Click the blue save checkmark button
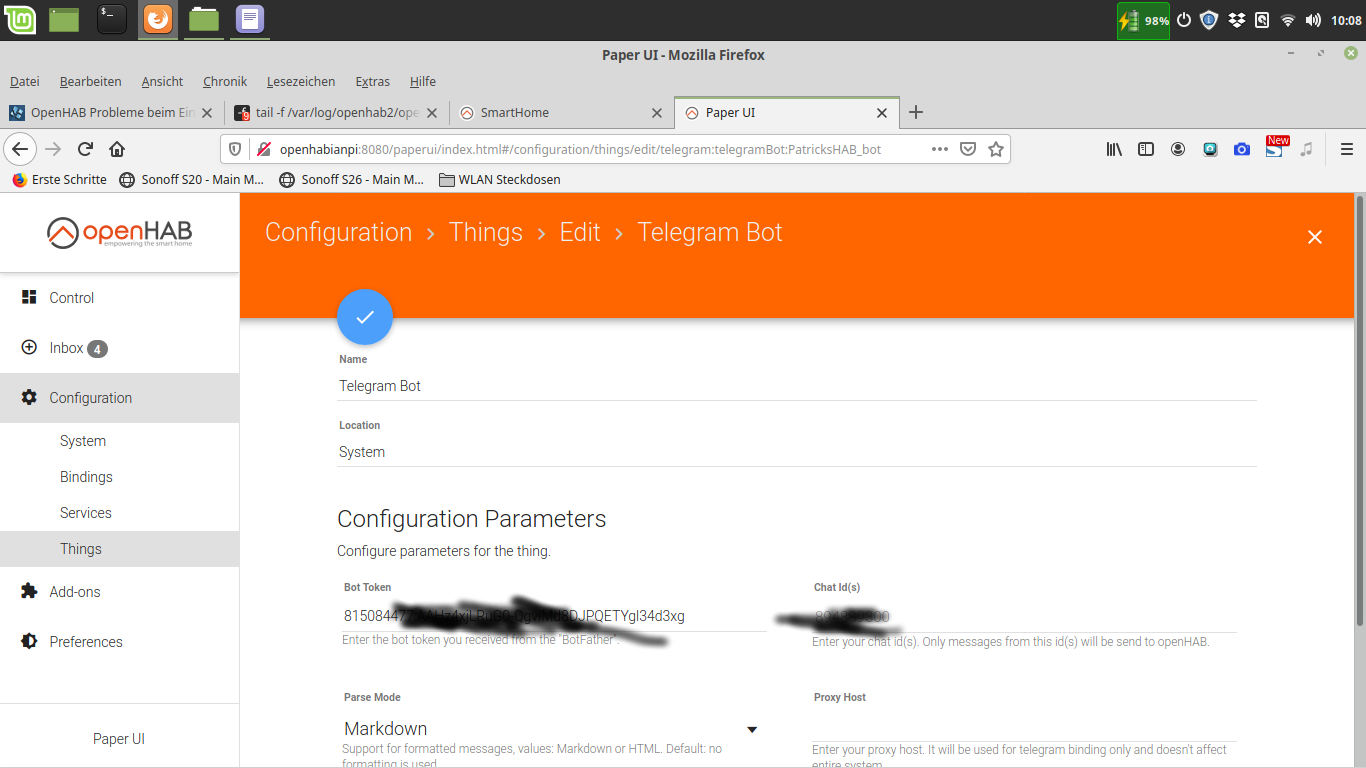This screenshot has height=768, width=1366. (x=365, y=317)
